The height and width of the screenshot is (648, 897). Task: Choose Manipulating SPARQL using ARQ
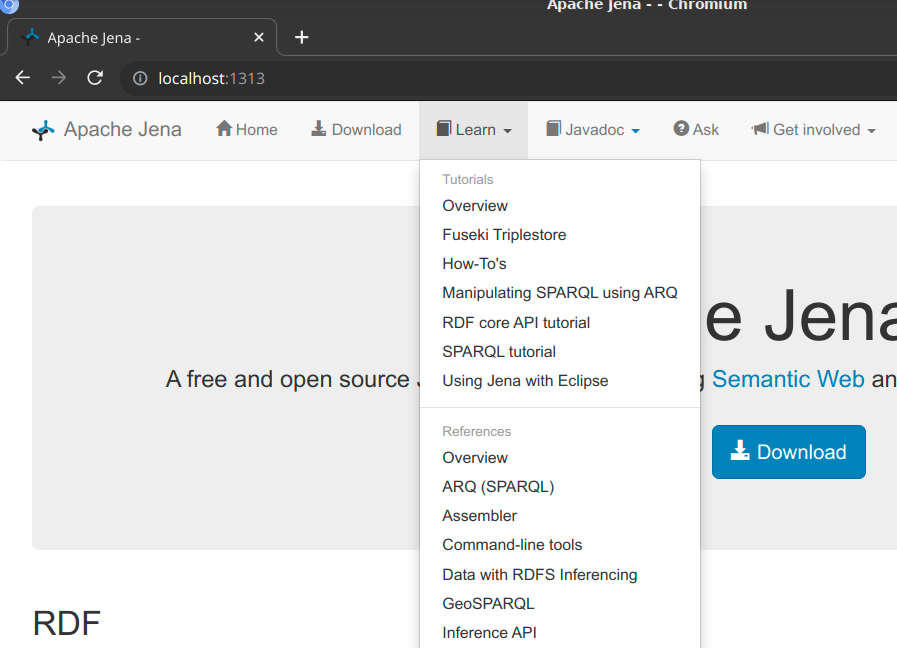559,293
